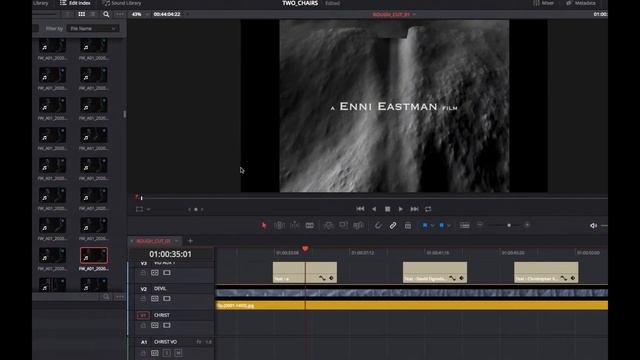
Task: Solo the A1 CHRIST VO track
Action: pos(167,353)
